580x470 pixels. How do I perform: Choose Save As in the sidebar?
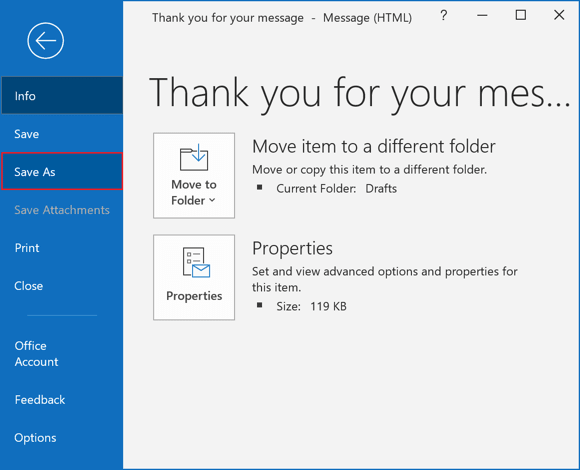coord(62,172)
